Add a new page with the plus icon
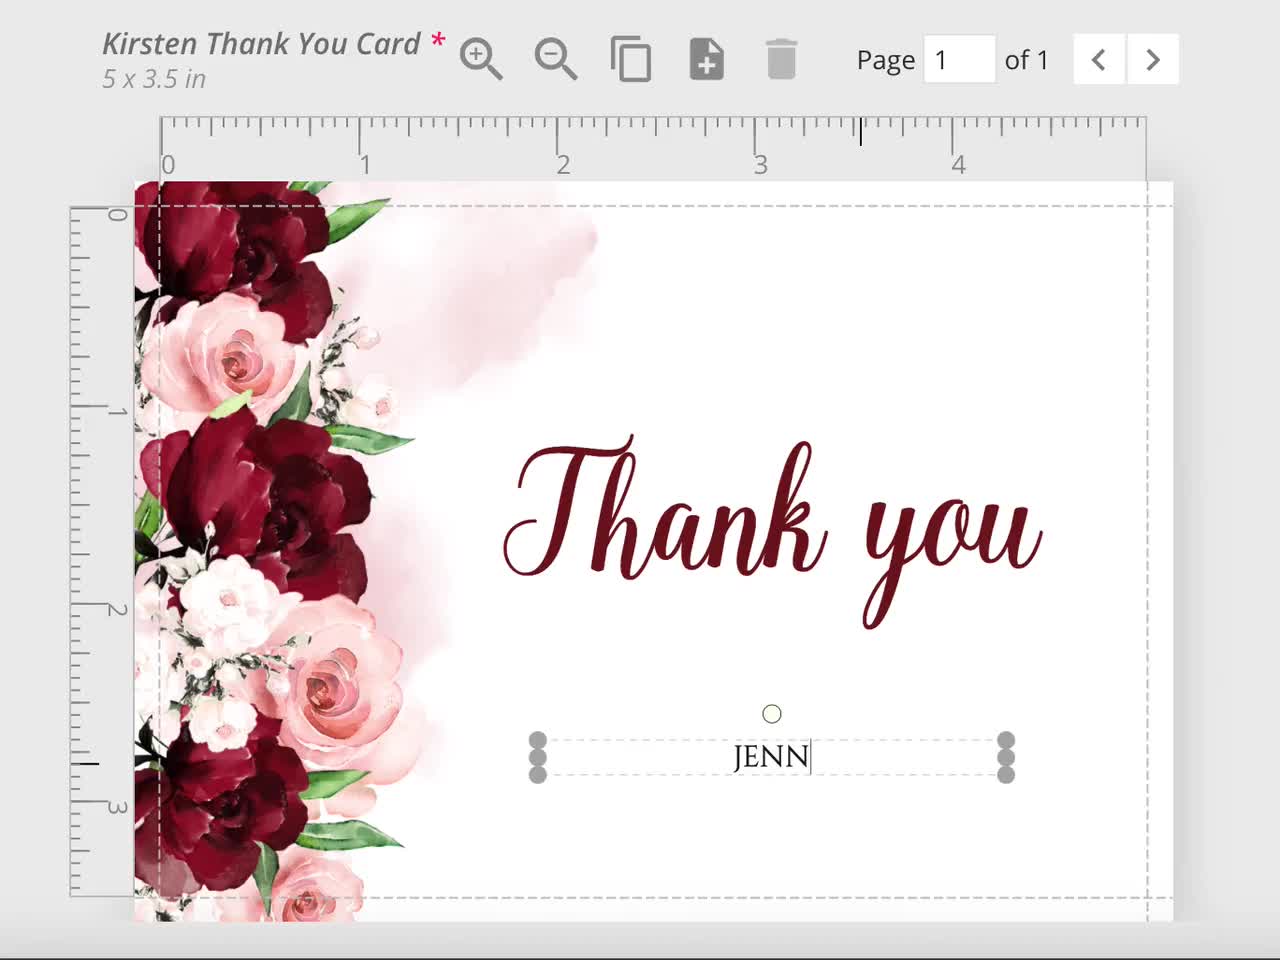Screen dimensions: 1280x960 707,60
